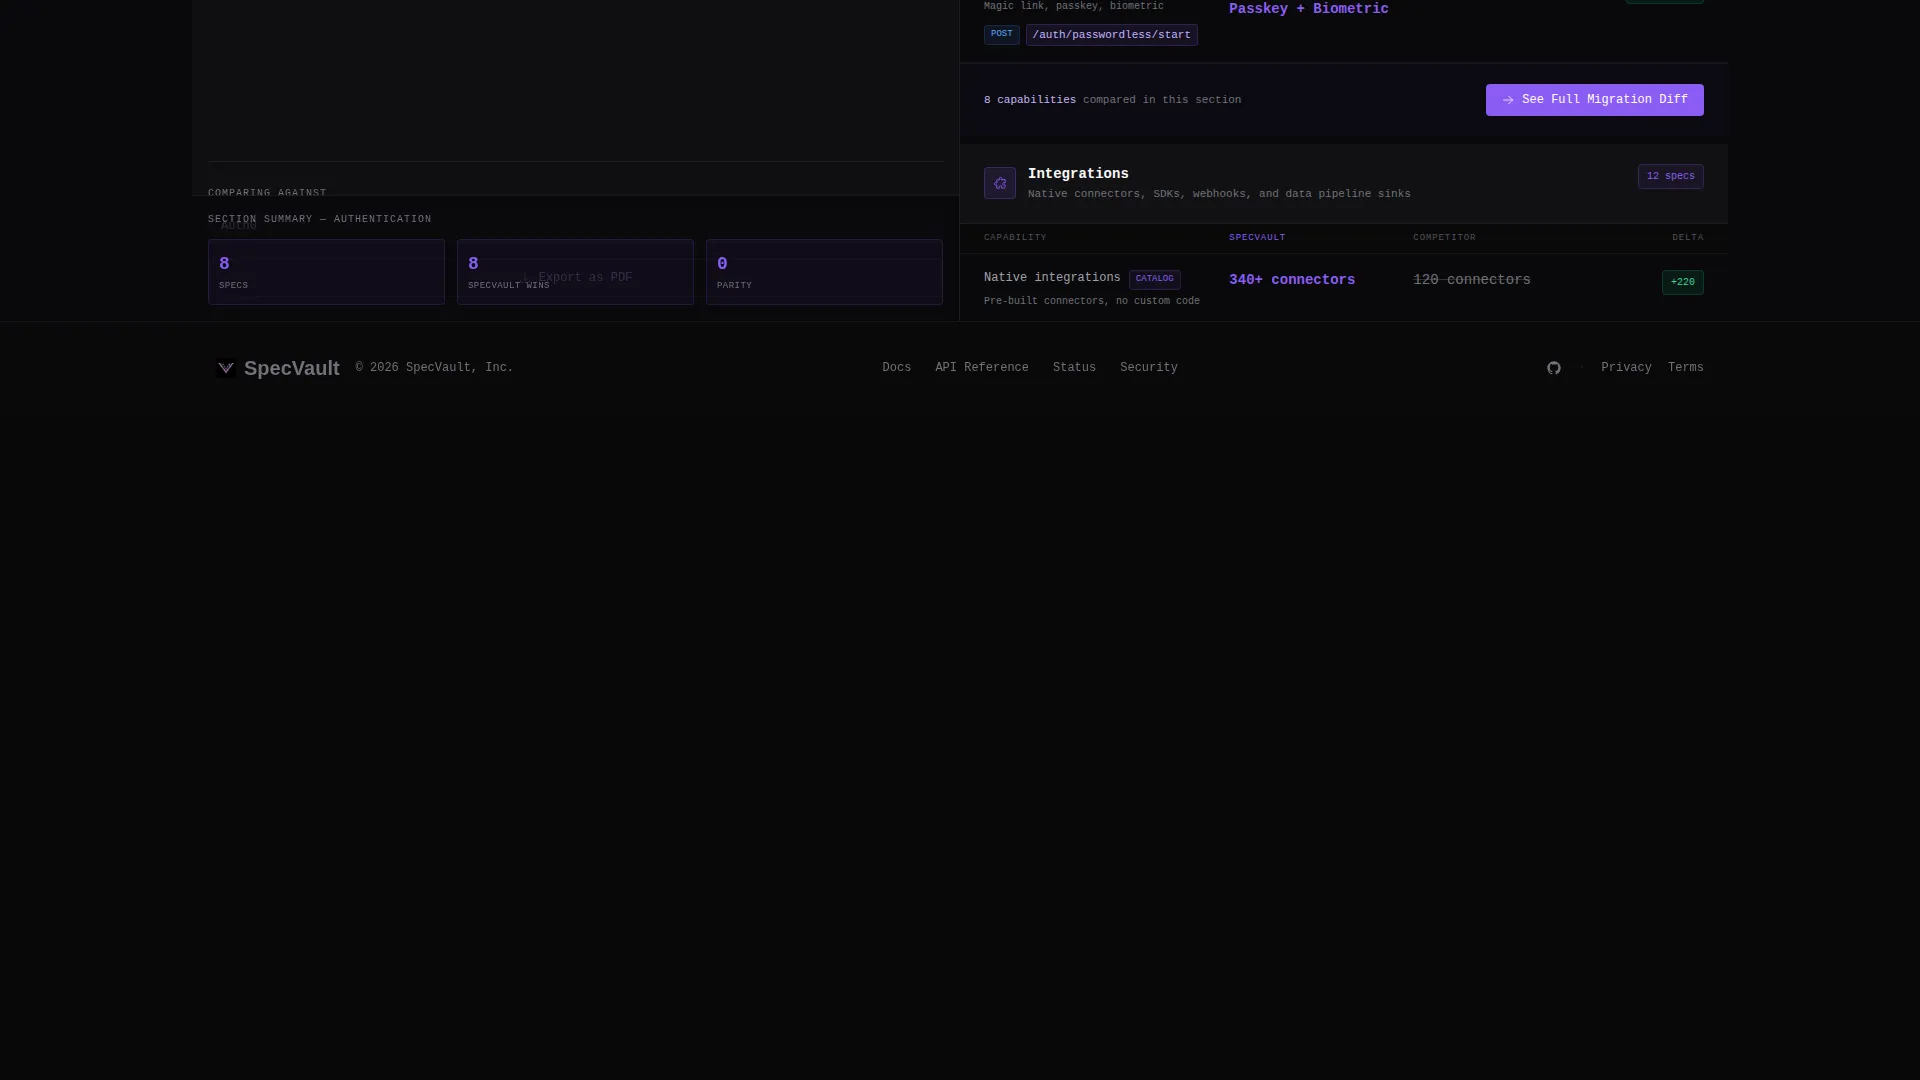Click the +220 delta badge
The image size is (1920, 1080).
1682,282
